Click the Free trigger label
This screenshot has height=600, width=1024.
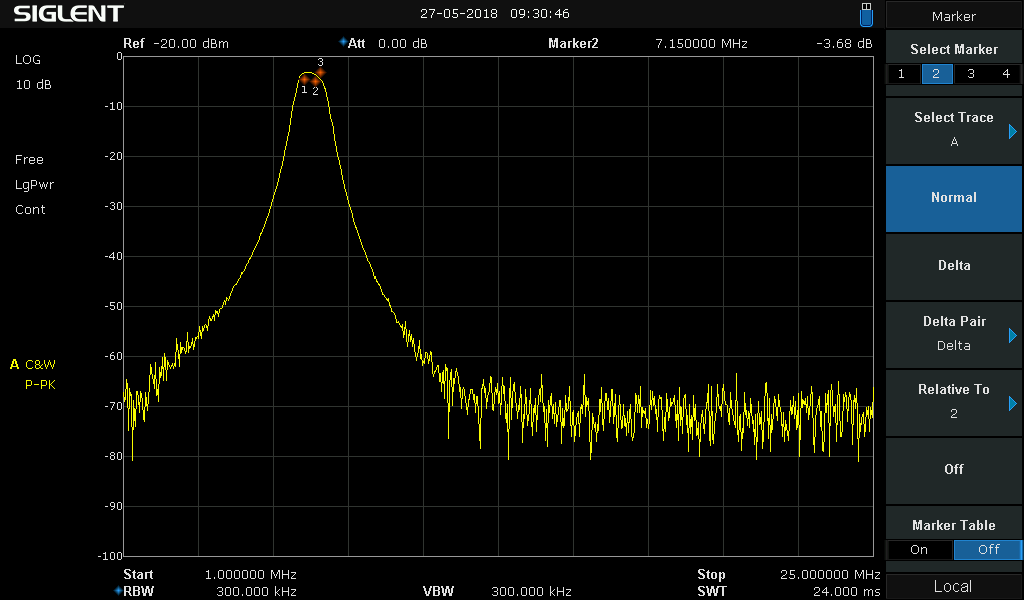click(x=29, y=160)
